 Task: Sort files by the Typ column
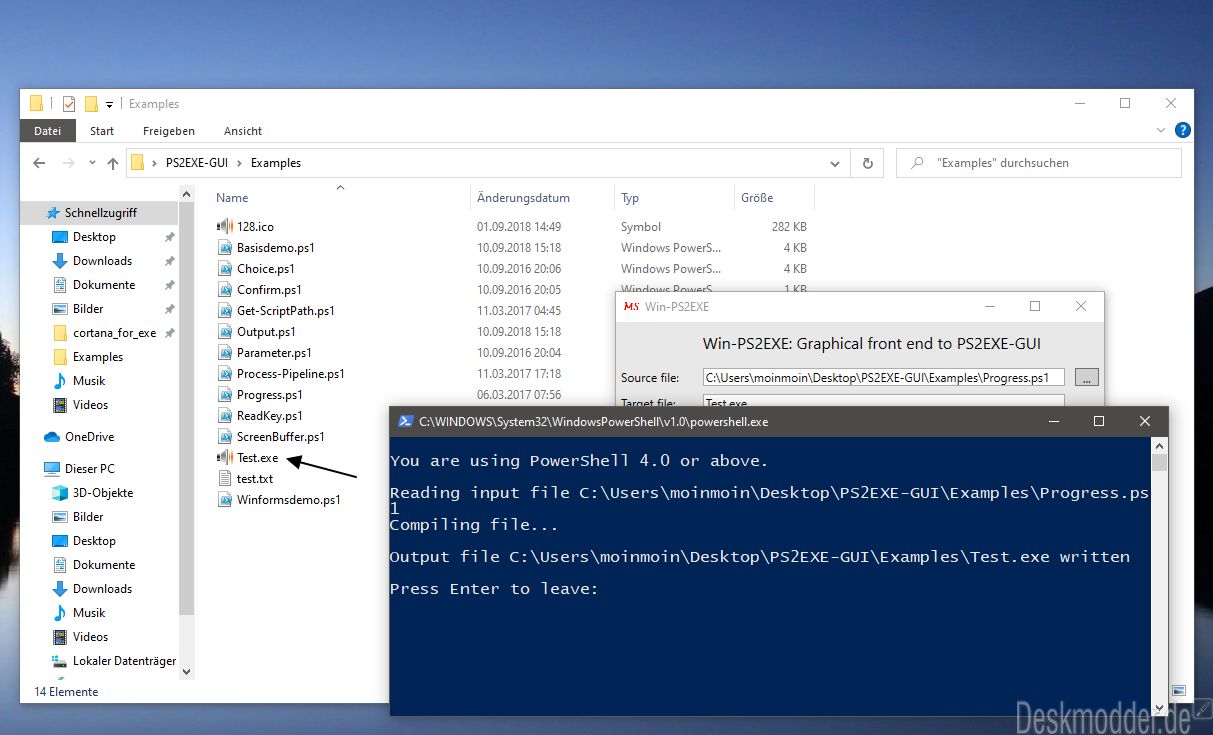pos(630,198)
